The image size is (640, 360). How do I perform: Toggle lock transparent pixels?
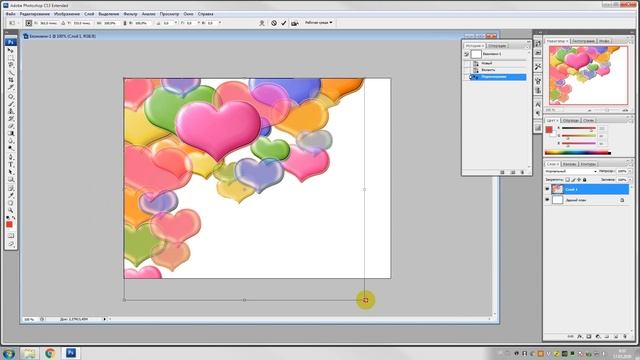pyautogui.click(x=567, y=180)
